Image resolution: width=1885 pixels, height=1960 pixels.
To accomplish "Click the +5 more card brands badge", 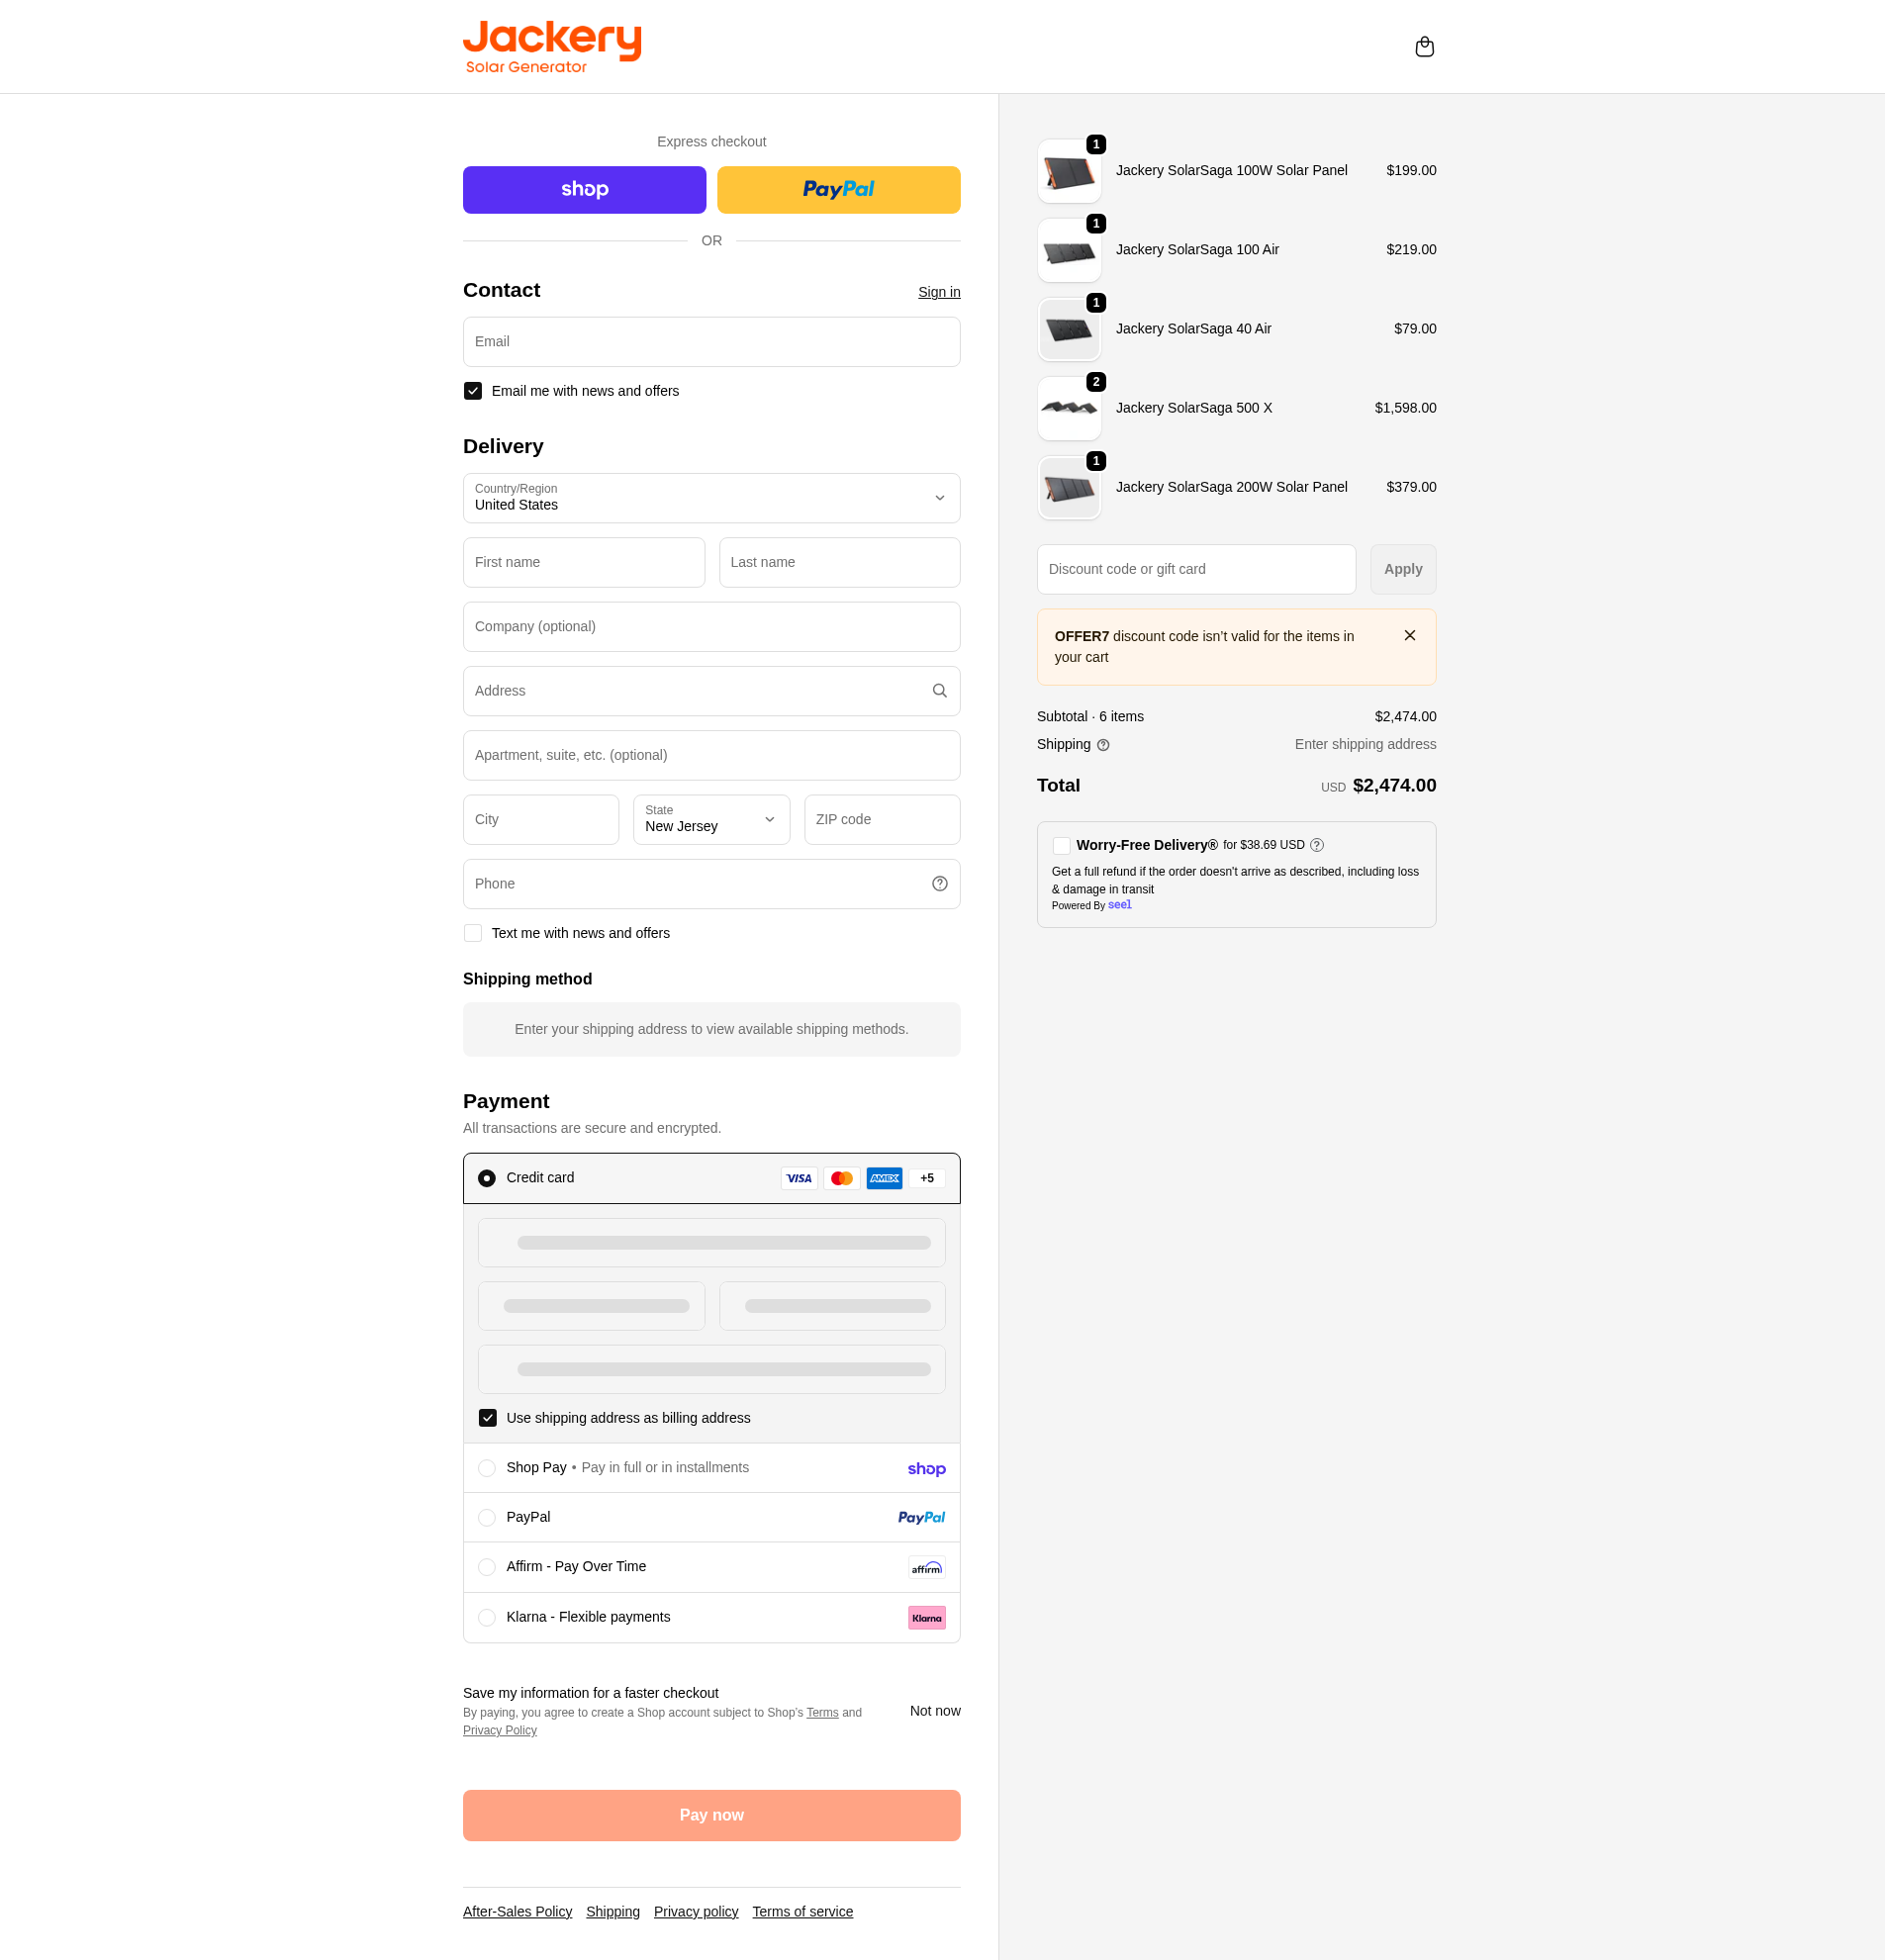I will (x=926, y=1179).
